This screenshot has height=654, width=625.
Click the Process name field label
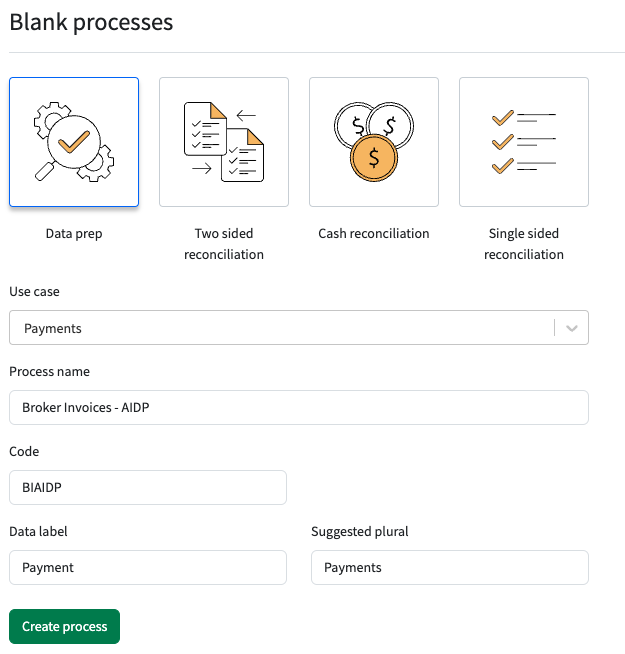coord(49,372)
